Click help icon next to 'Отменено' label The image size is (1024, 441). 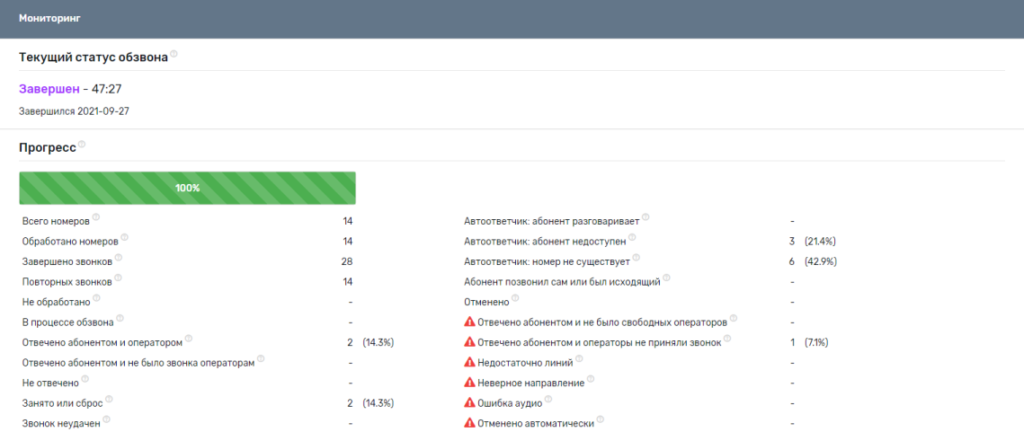click(x=516, y=298)
